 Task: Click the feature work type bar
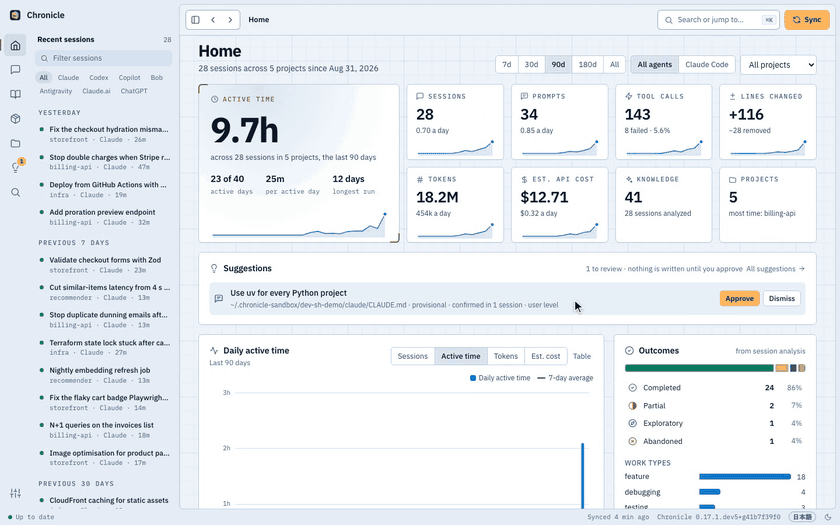[745, 476]
